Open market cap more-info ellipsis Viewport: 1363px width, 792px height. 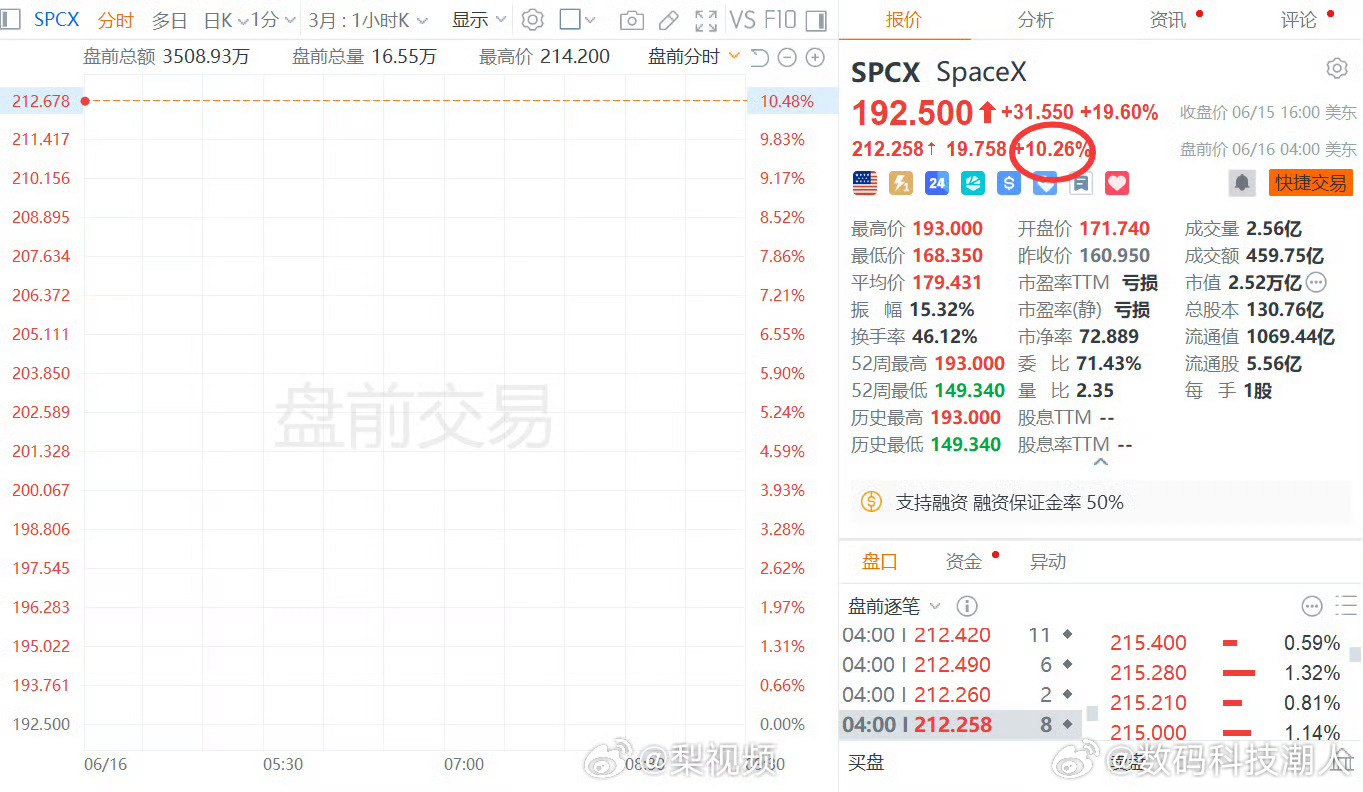(x=1316, y=282)
